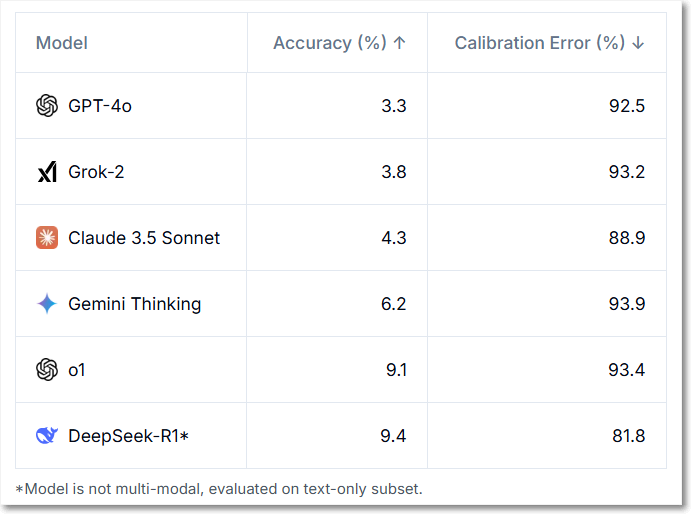Click the down arrow next to Calibration Error
Viewport: 691px width, 514px height.
[638, 43]
